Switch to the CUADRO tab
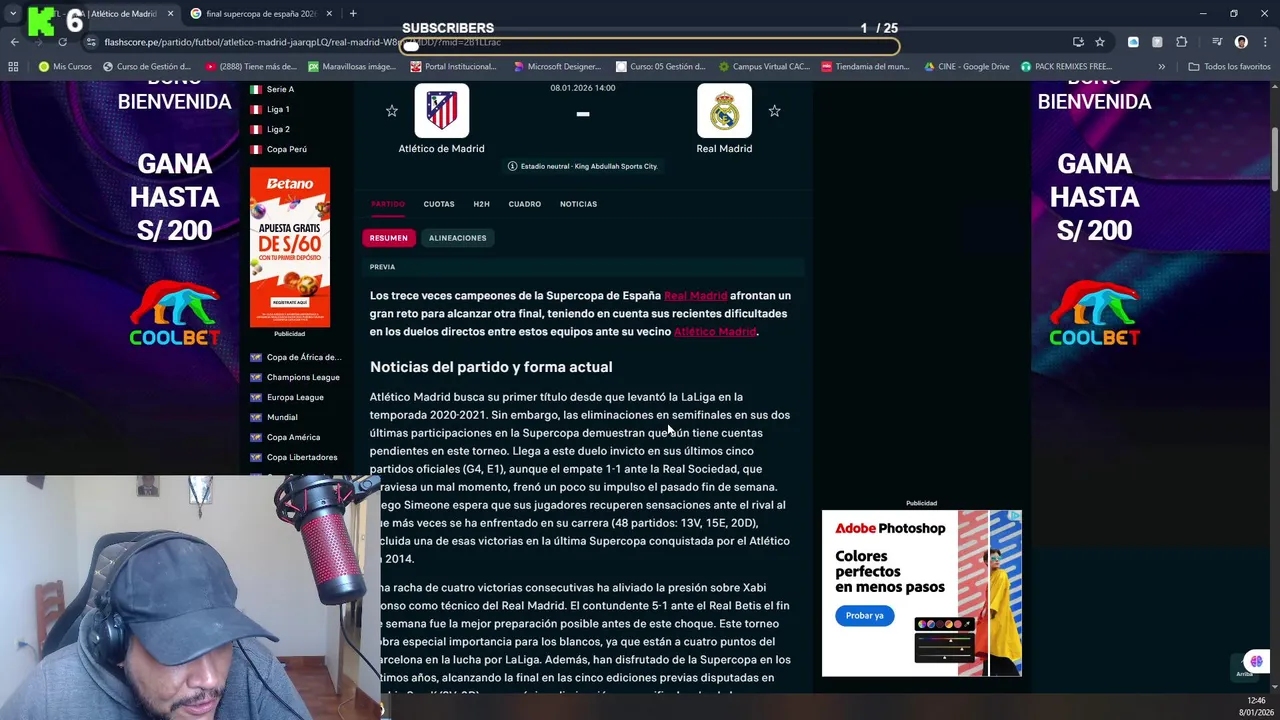Screen dimensions: 1280x720 click(524, 204)
